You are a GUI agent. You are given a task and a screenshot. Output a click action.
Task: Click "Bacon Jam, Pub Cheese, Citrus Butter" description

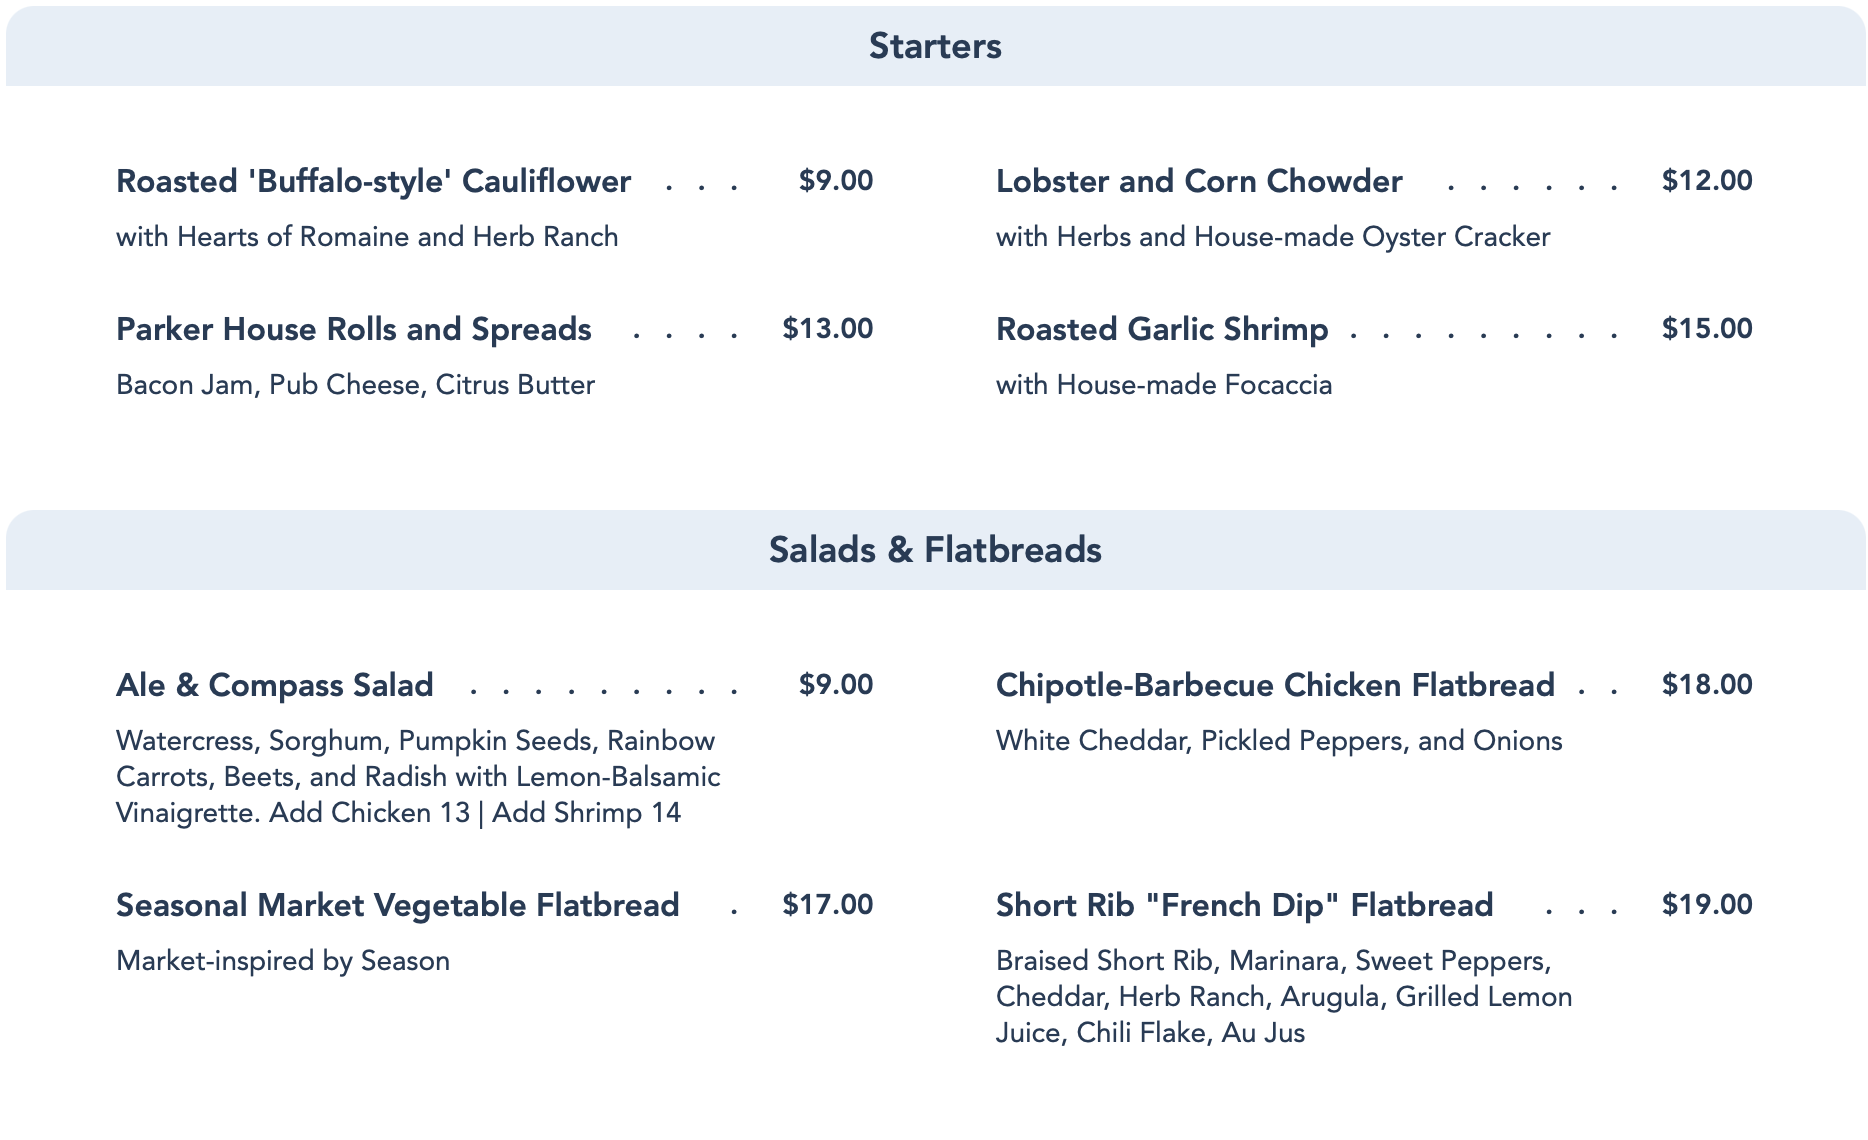[355, 385]
